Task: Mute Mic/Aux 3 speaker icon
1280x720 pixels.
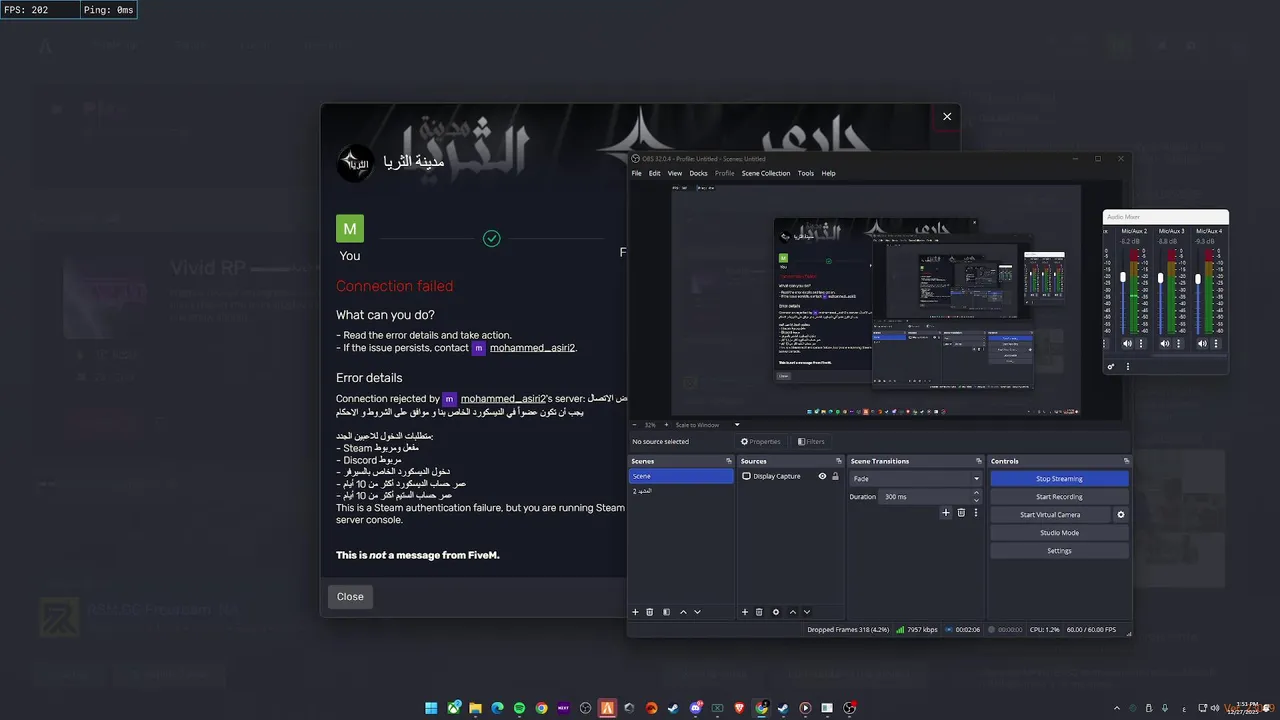Action: click(x=1164, y=344)
